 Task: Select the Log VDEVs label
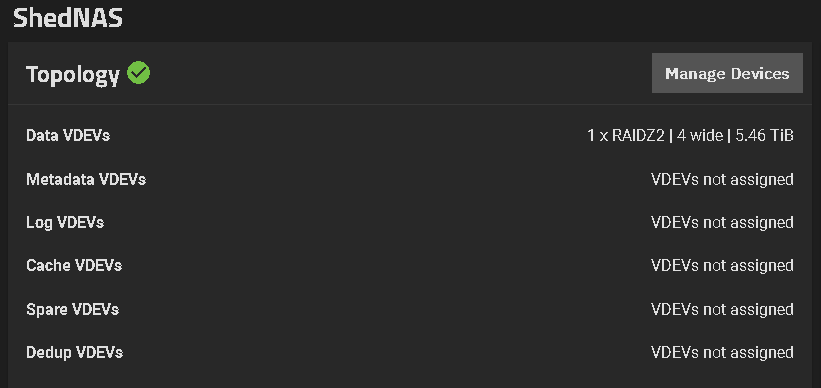click(65, 223)
